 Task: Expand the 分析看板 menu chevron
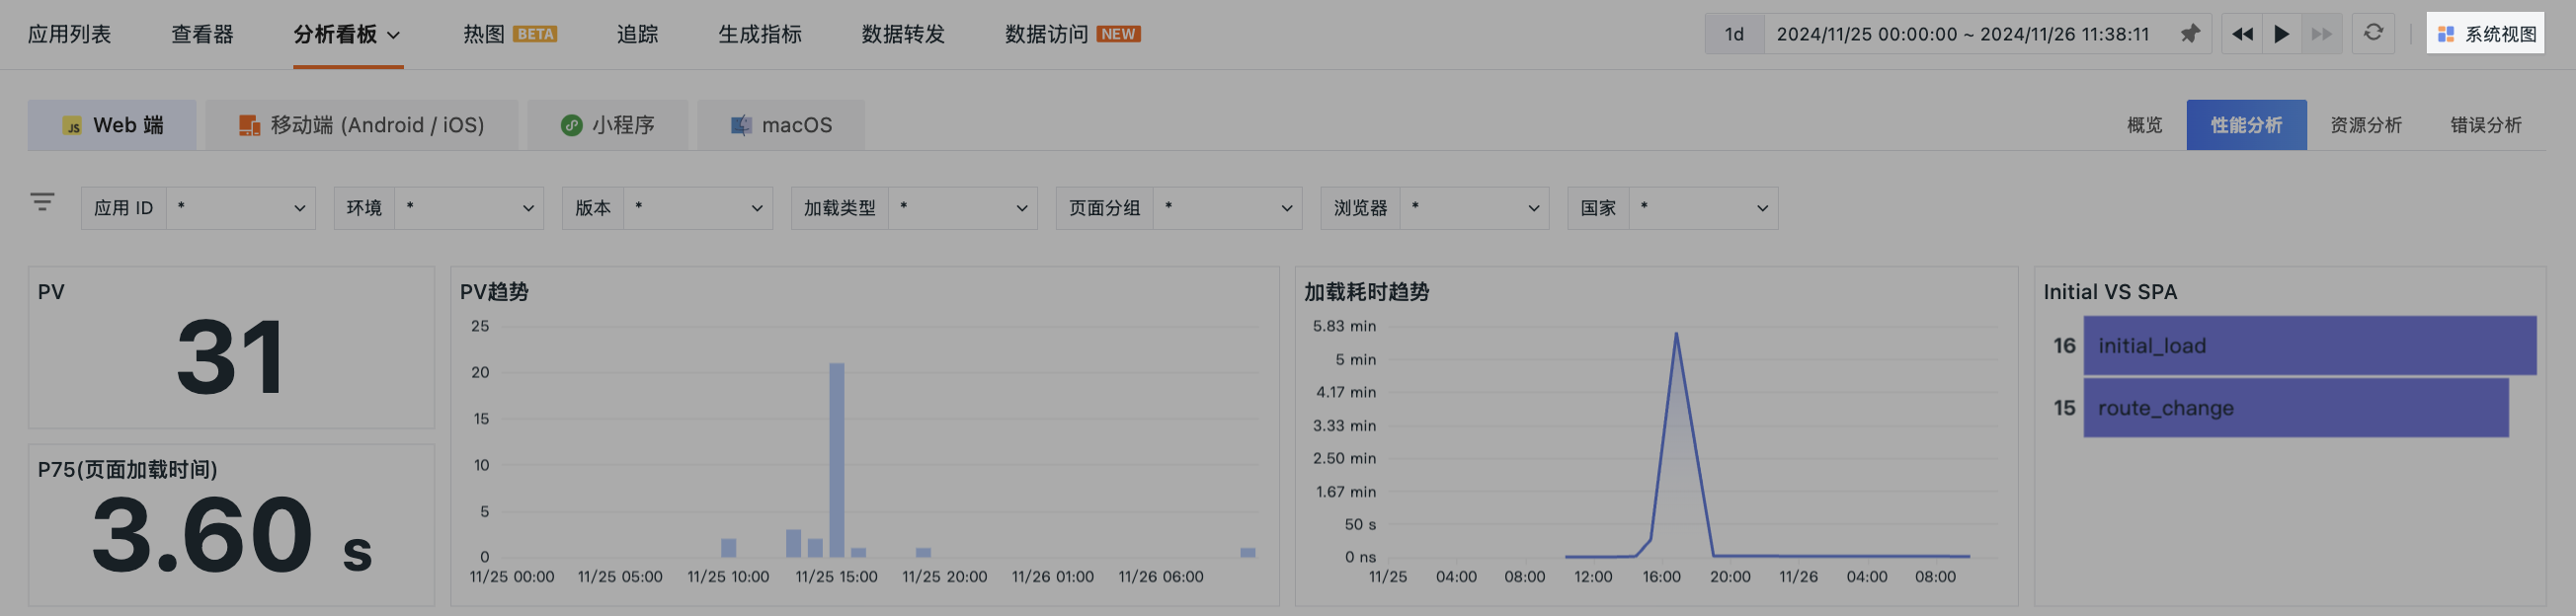[394, 35]
